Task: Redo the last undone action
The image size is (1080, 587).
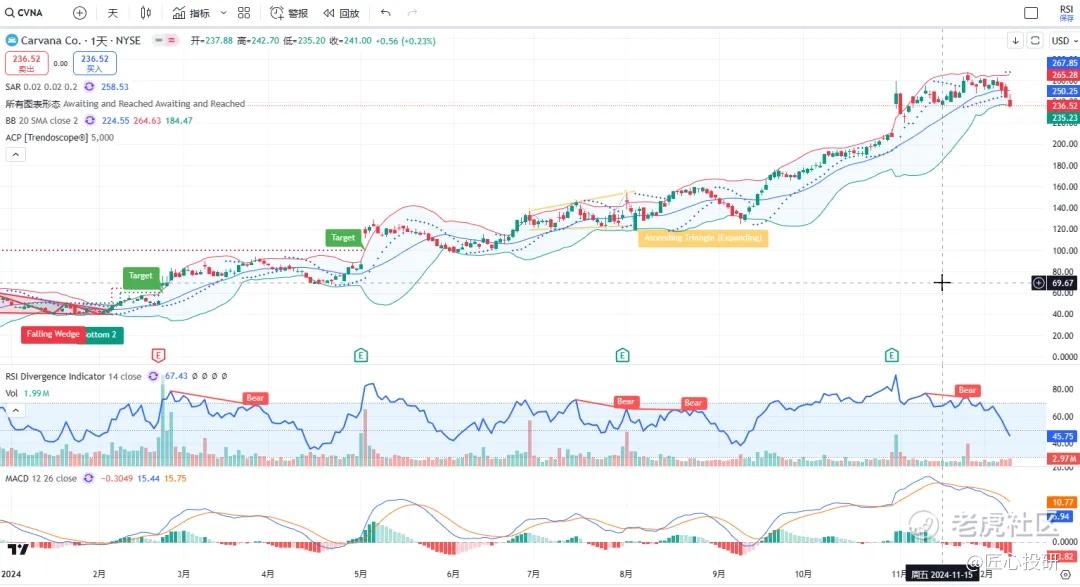Action: 412,12
